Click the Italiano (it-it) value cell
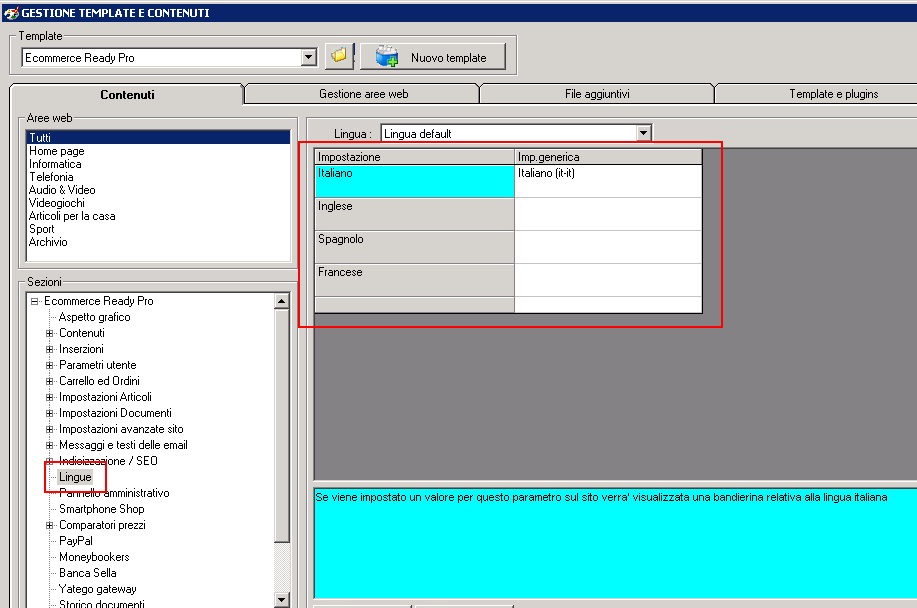This screenshot has height=608, width=917. click(608, 181)
